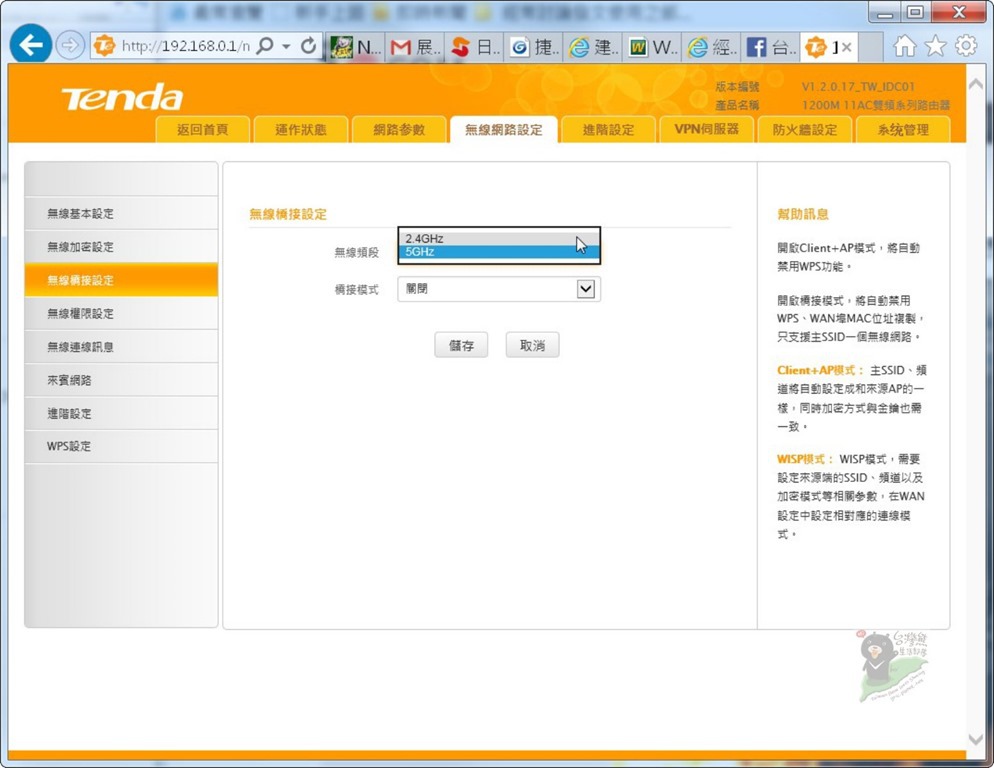Switch to the Facebook browser tab
The width and height of the screenshot is (994, 768).
[771, 47]
